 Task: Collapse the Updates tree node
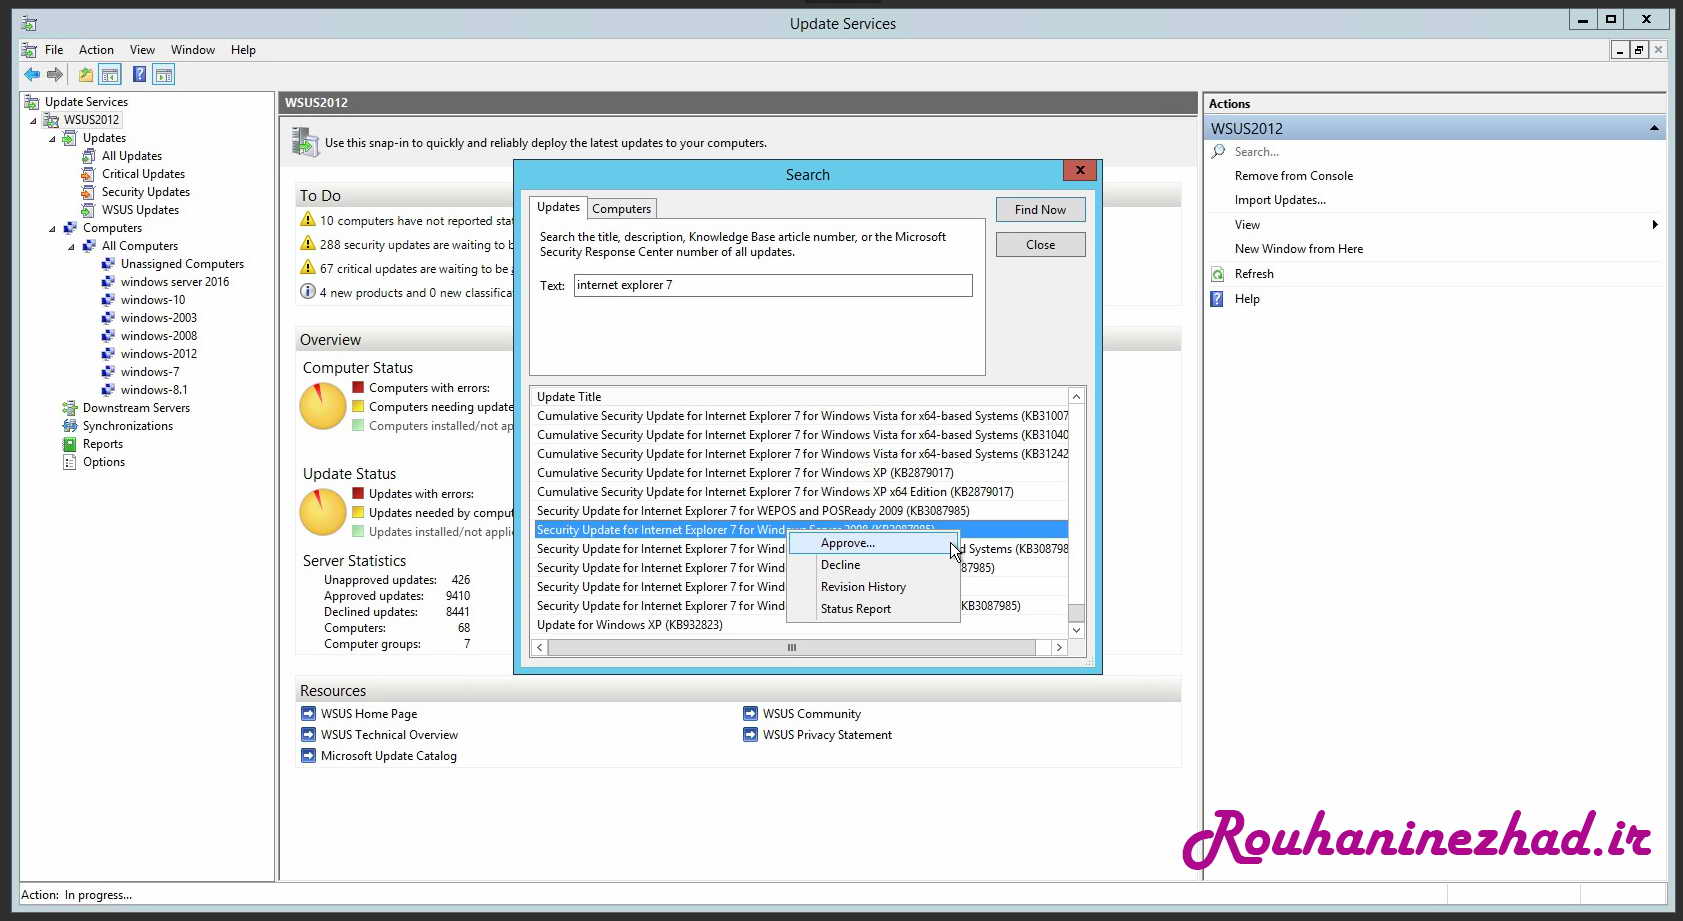pos(52,139)
